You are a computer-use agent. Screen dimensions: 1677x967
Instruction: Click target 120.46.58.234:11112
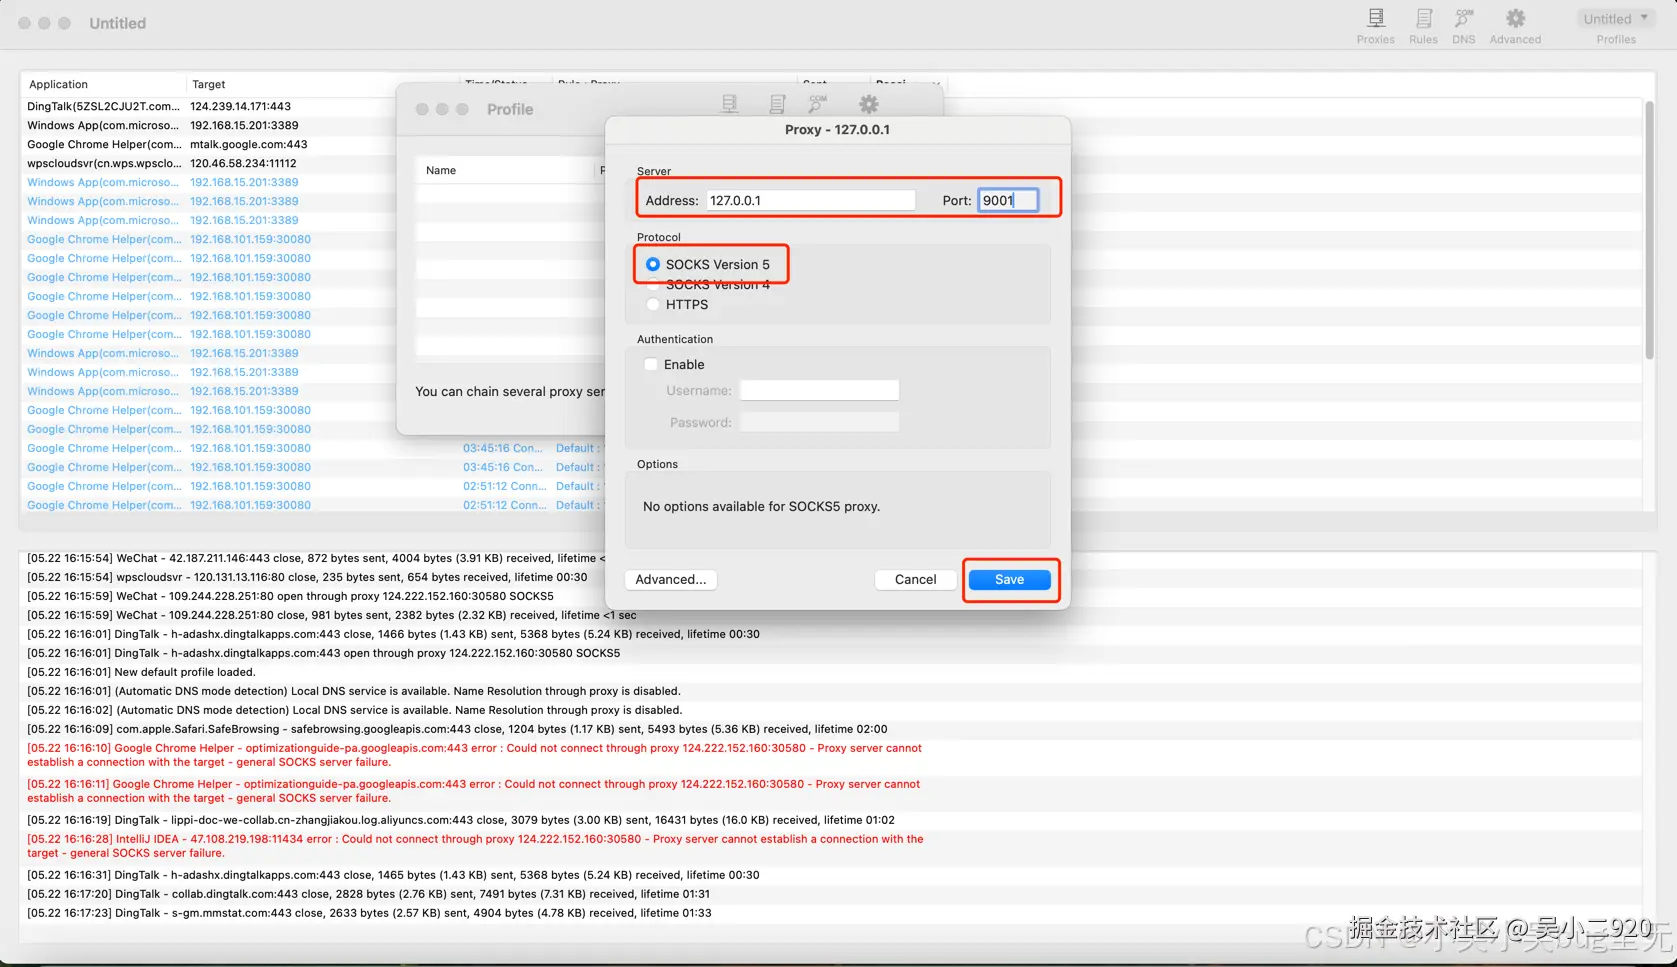coord(243,163)
